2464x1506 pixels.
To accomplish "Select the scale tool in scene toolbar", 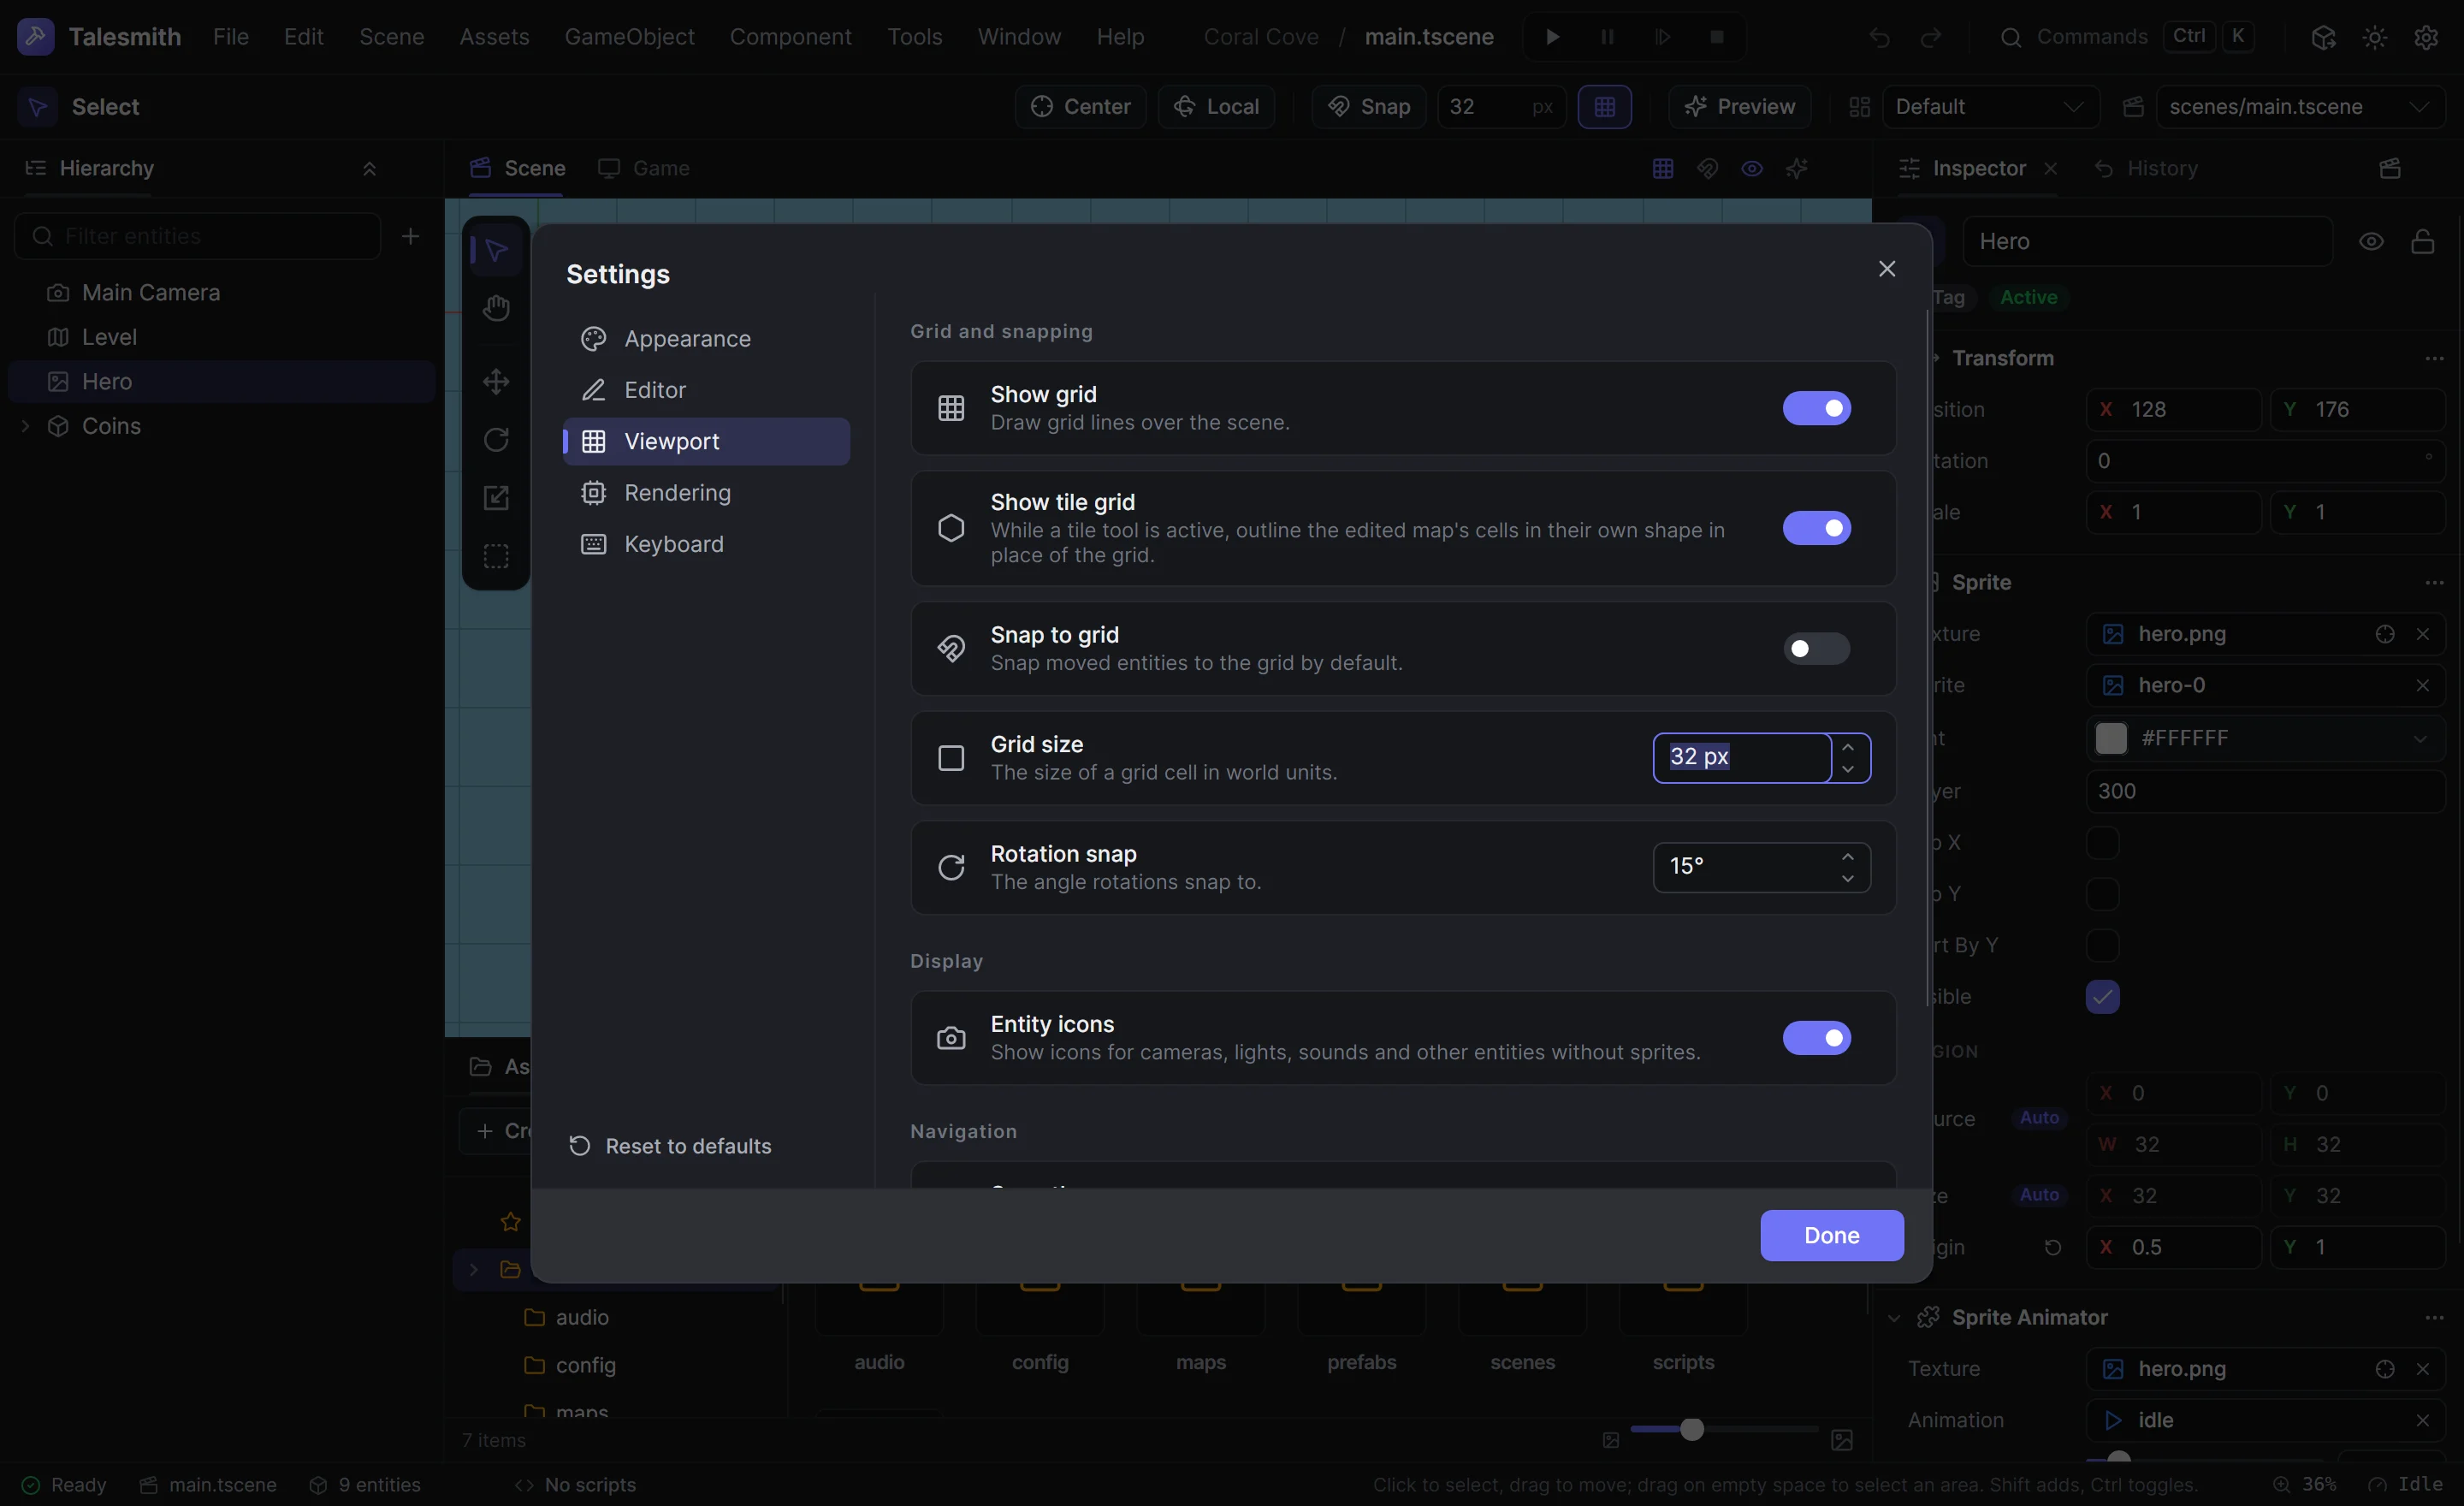I will tap(496, 497).
